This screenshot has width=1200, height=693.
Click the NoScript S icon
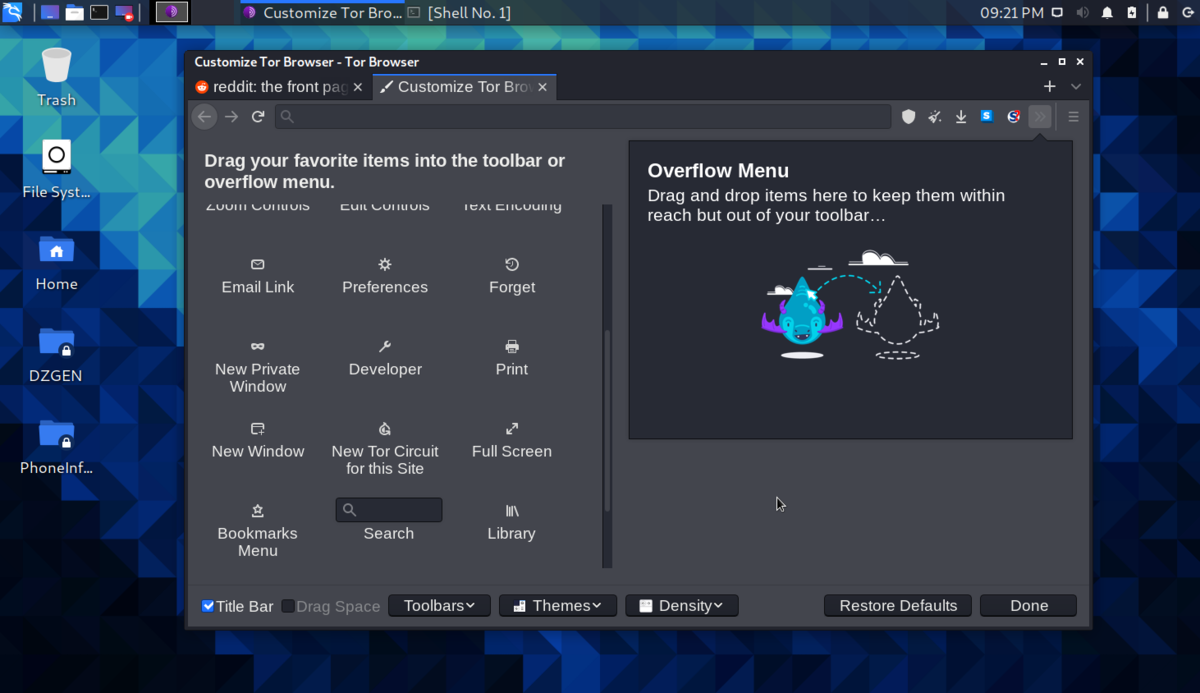click(x=1013, y=117)
